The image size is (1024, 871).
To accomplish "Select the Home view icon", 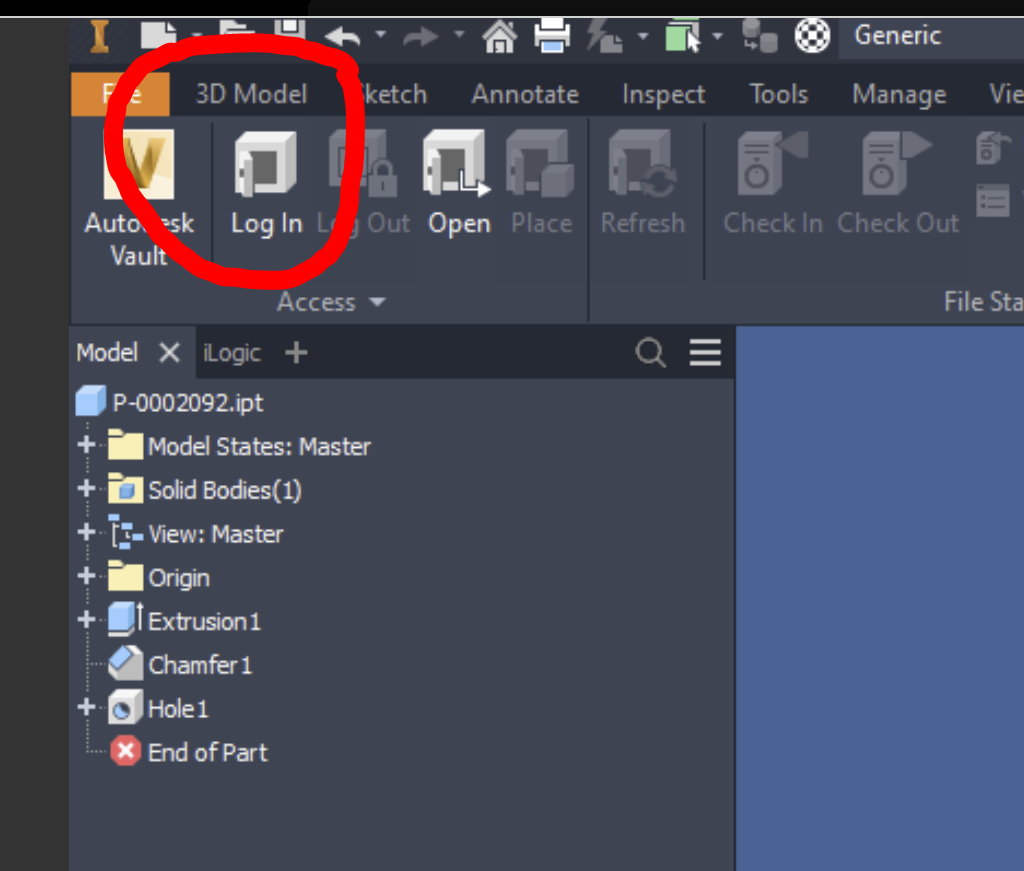I will (499, 36).
